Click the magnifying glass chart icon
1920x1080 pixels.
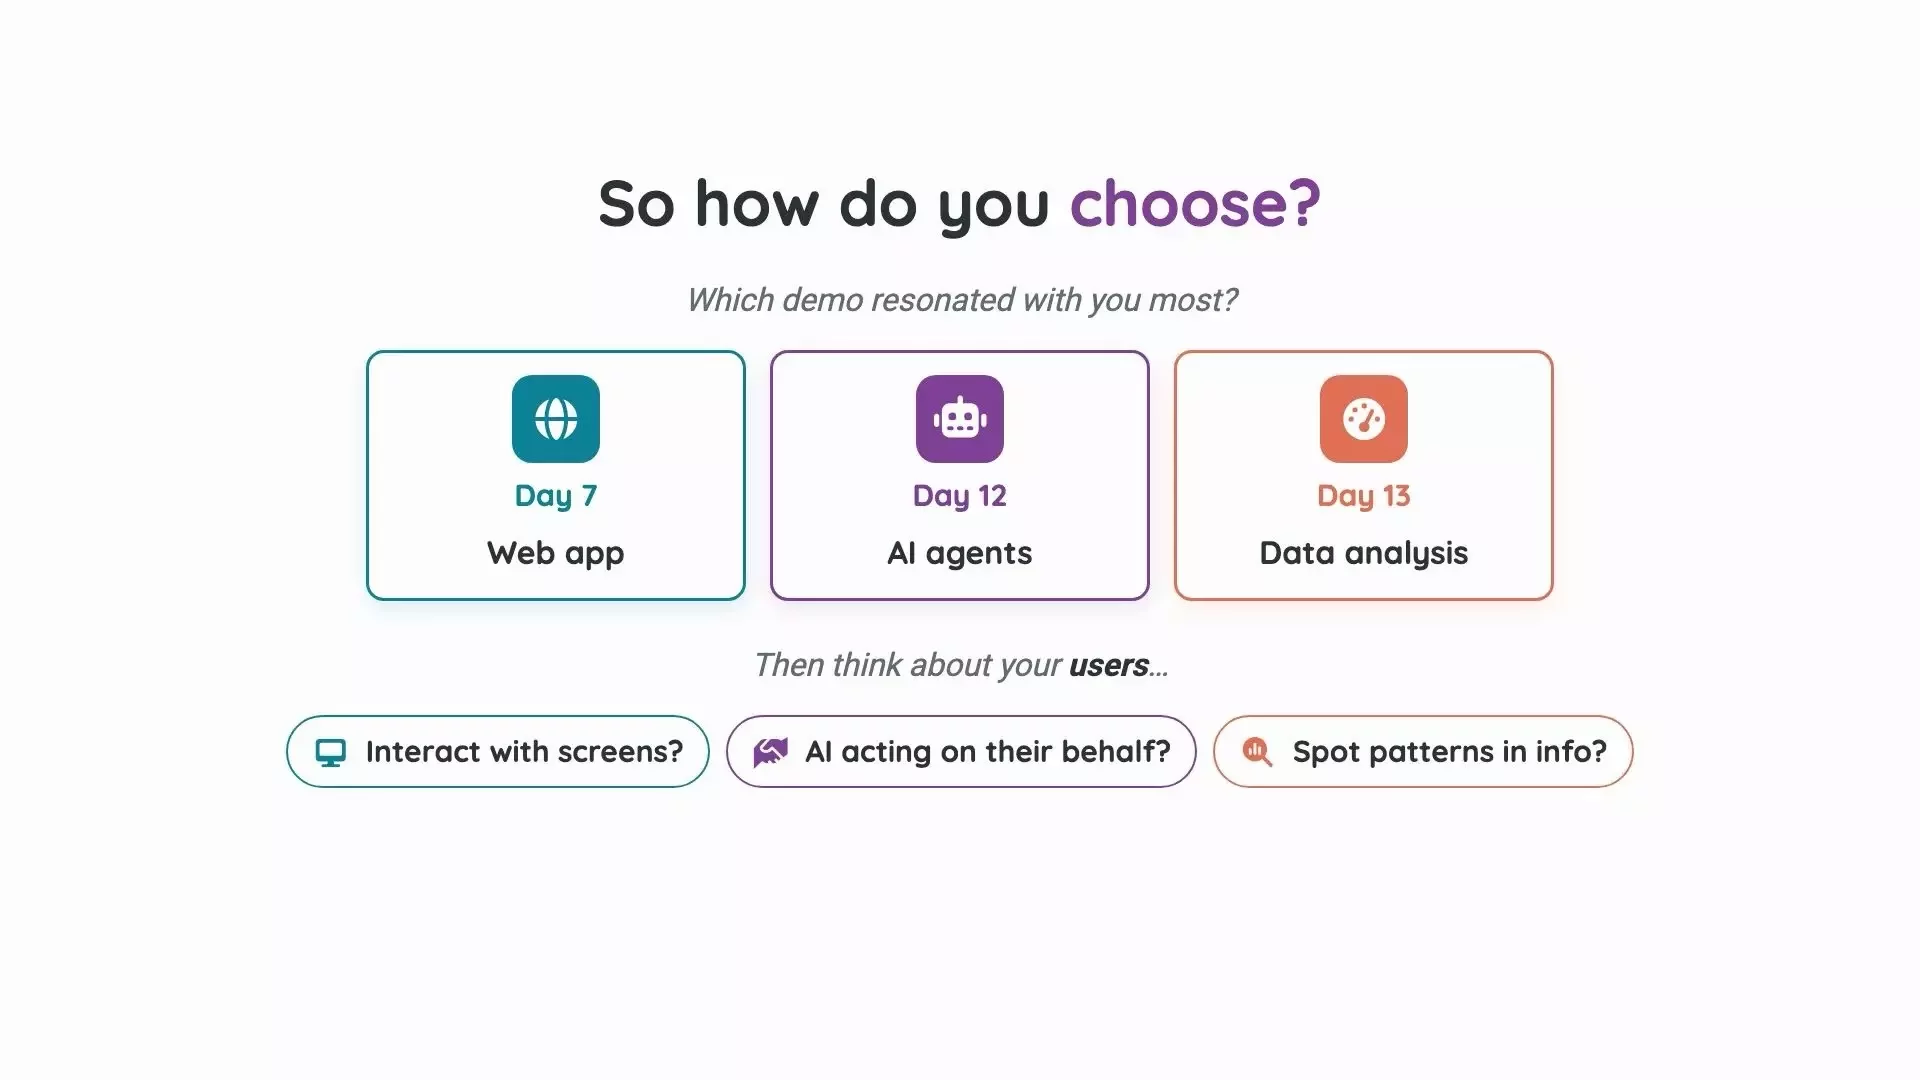1257,752
